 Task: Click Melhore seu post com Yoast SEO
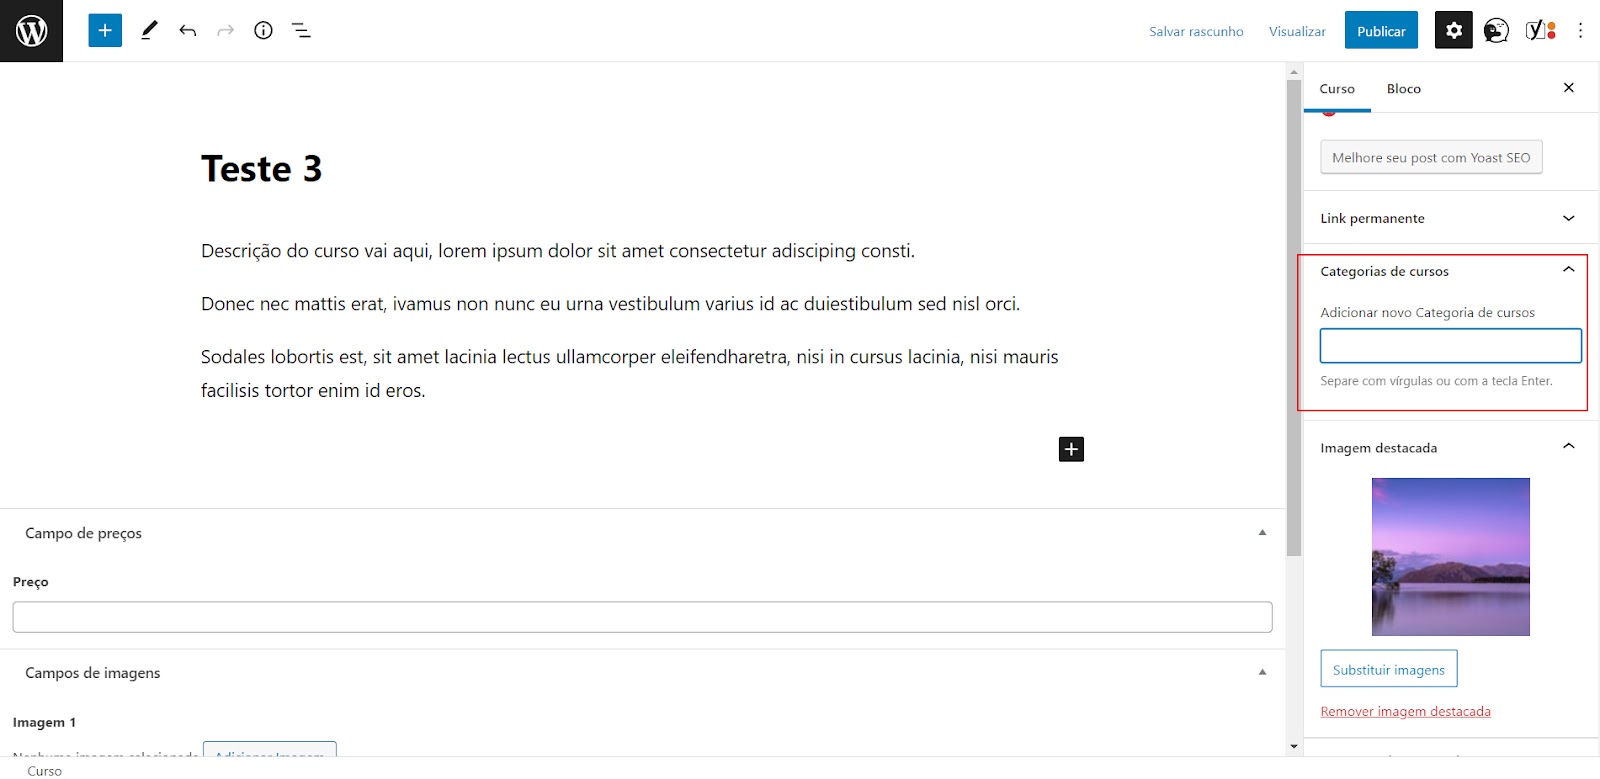tap(1431, 157)
